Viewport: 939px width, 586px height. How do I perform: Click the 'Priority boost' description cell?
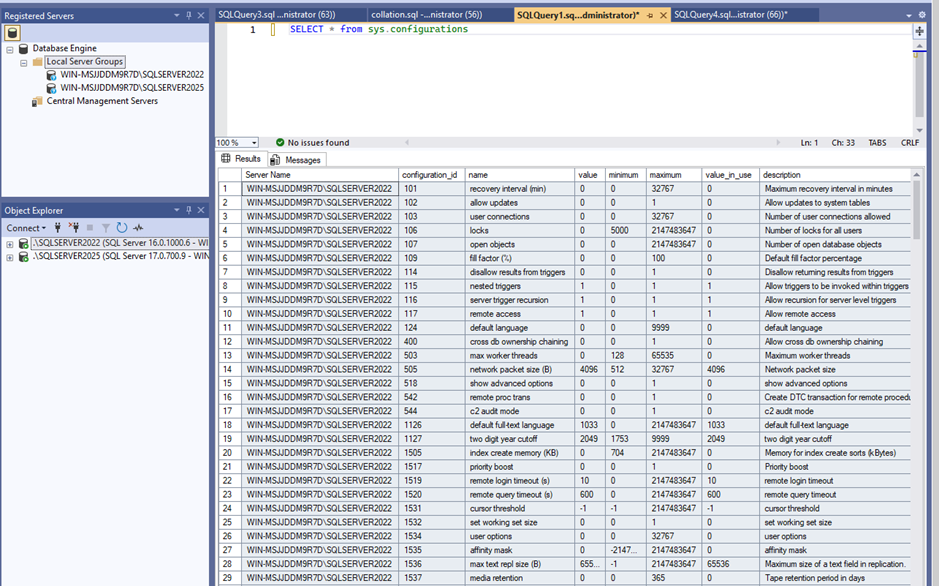(835, 467)
